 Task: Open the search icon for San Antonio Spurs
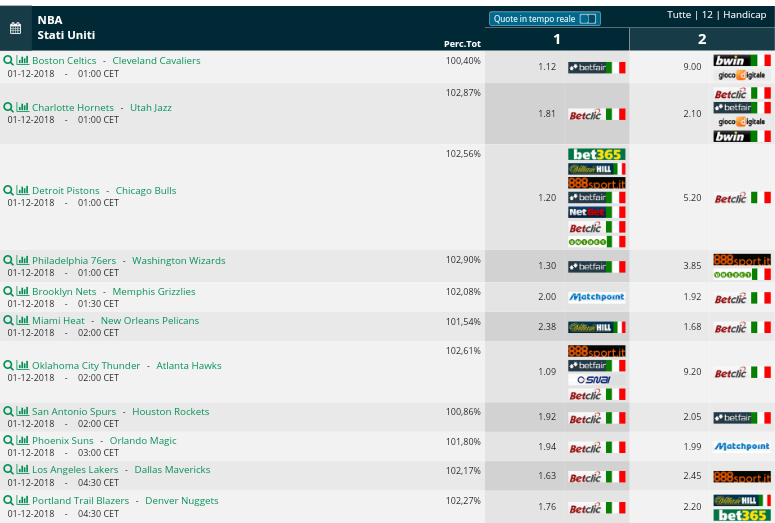tap(8, 411)
